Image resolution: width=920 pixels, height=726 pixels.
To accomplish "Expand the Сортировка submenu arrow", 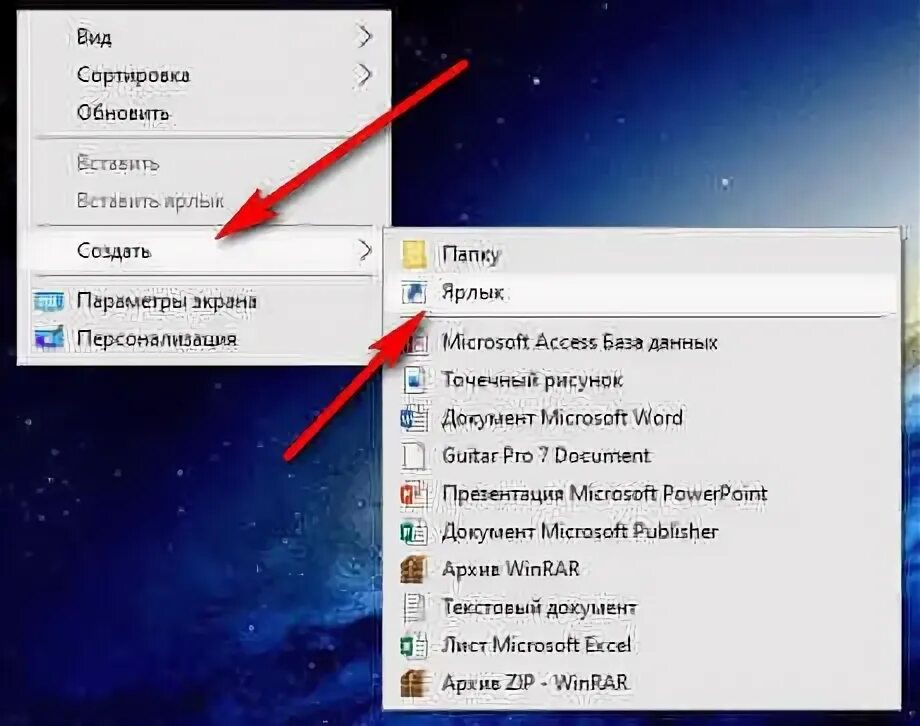I will click(x=364, y=75).
